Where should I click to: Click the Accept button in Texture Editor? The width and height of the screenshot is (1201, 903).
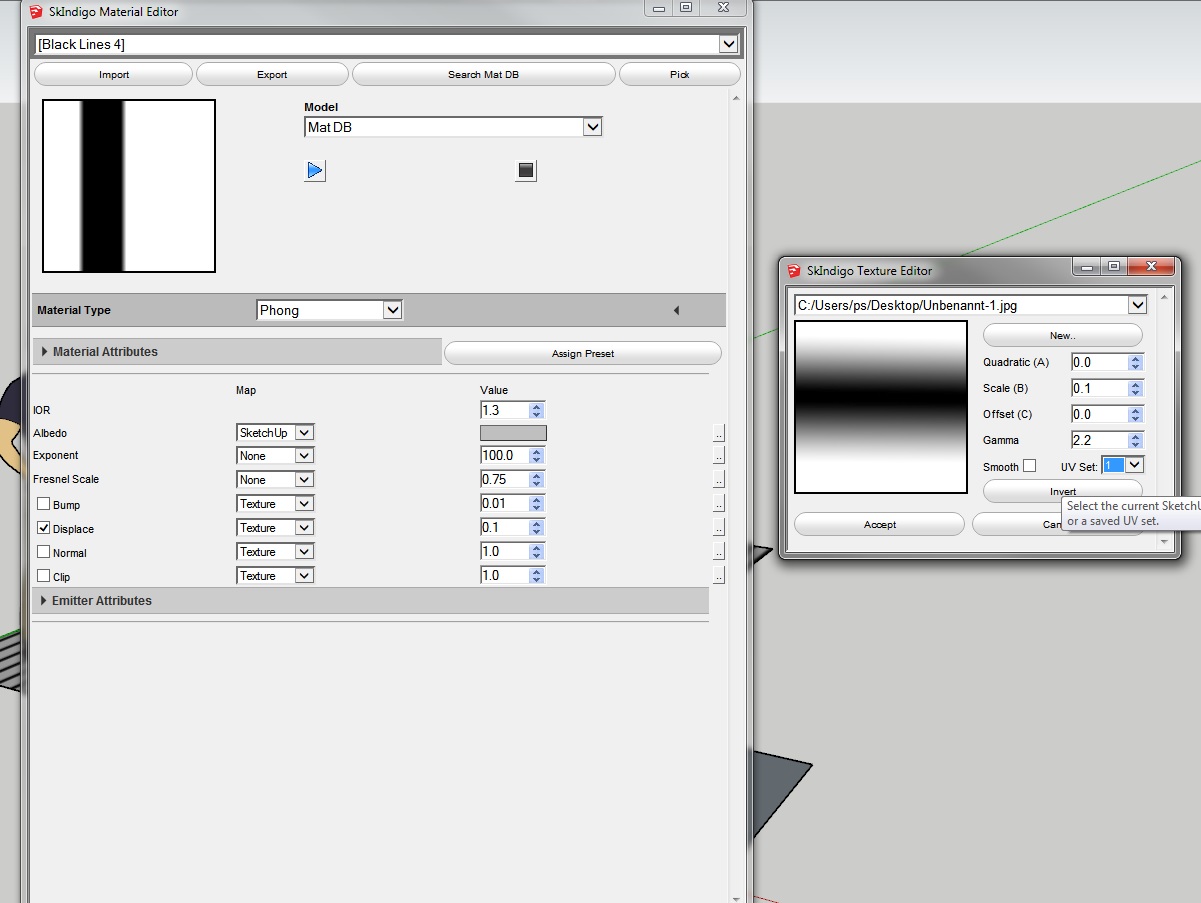(879, 525)
